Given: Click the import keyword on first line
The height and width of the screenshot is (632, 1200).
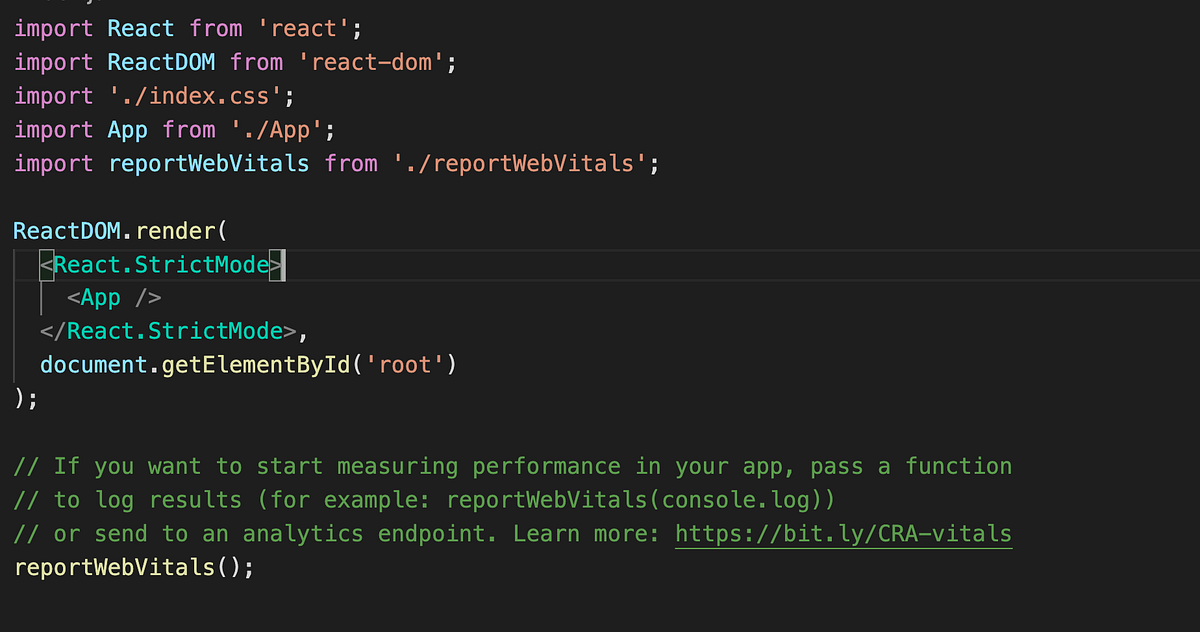Looking at the screenshot, I should pos(52,28).
